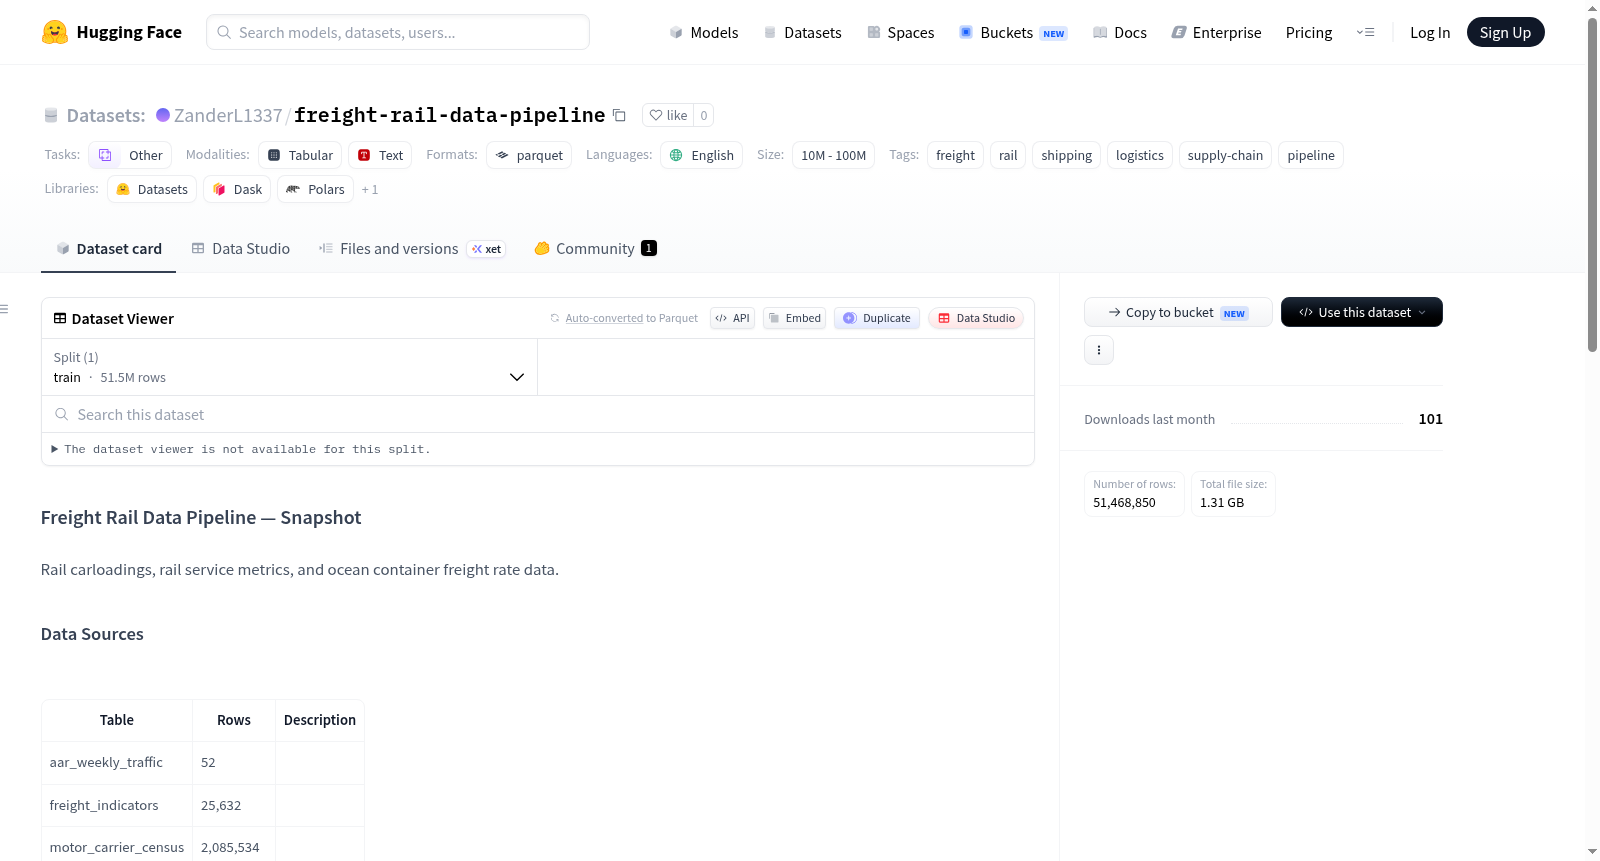
Task: Select the English language tag
Action: click(701, 155)
